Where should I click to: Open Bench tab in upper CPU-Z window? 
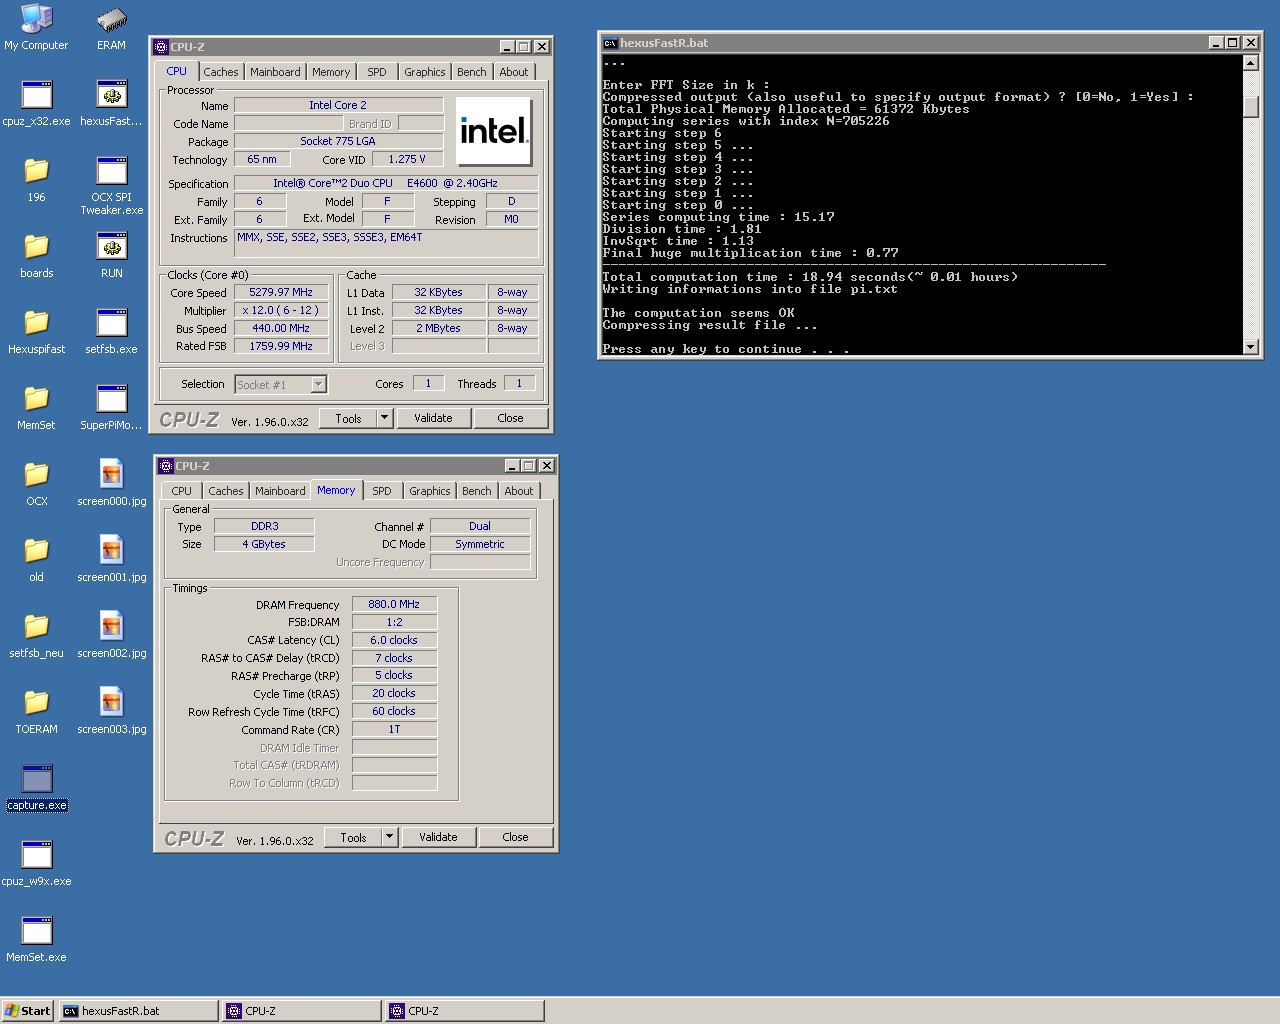(472, 72)
